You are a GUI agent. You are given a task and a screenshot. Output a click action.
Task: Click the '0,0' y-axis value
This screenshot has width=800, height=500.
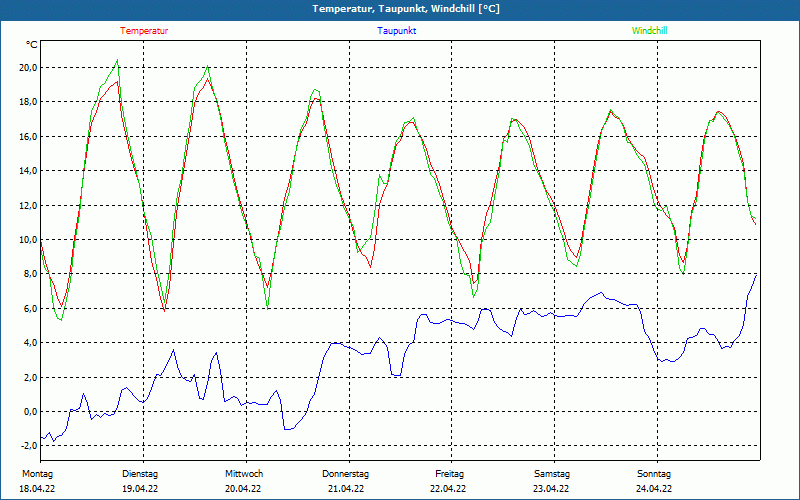coord(29,411)
